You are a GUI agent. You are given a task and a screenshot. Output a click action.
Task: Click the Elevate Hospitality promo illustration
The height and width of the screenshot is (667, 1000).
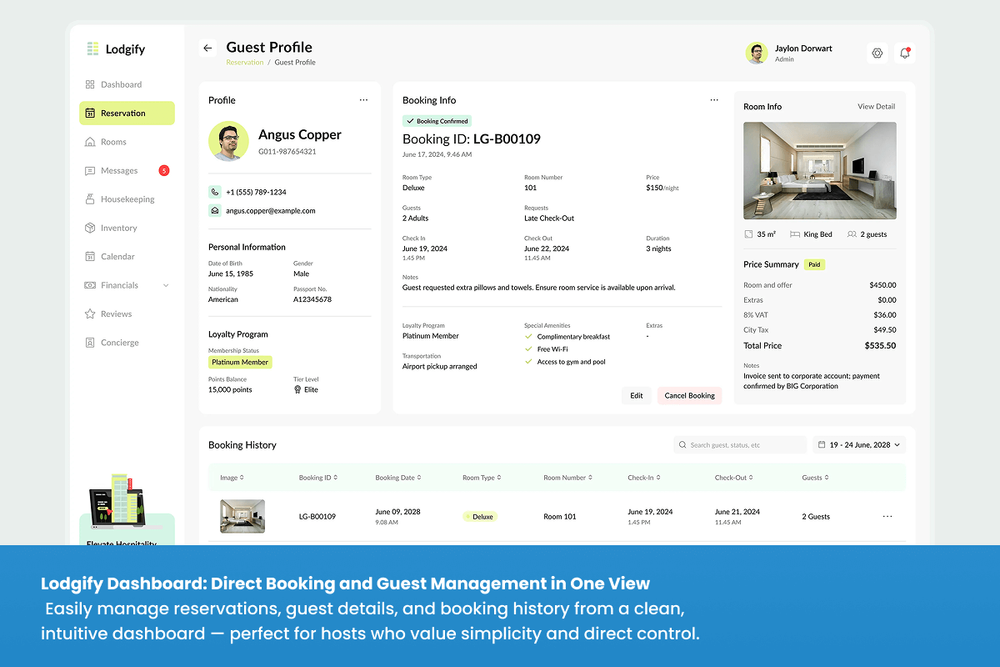[x=118, y=501]
